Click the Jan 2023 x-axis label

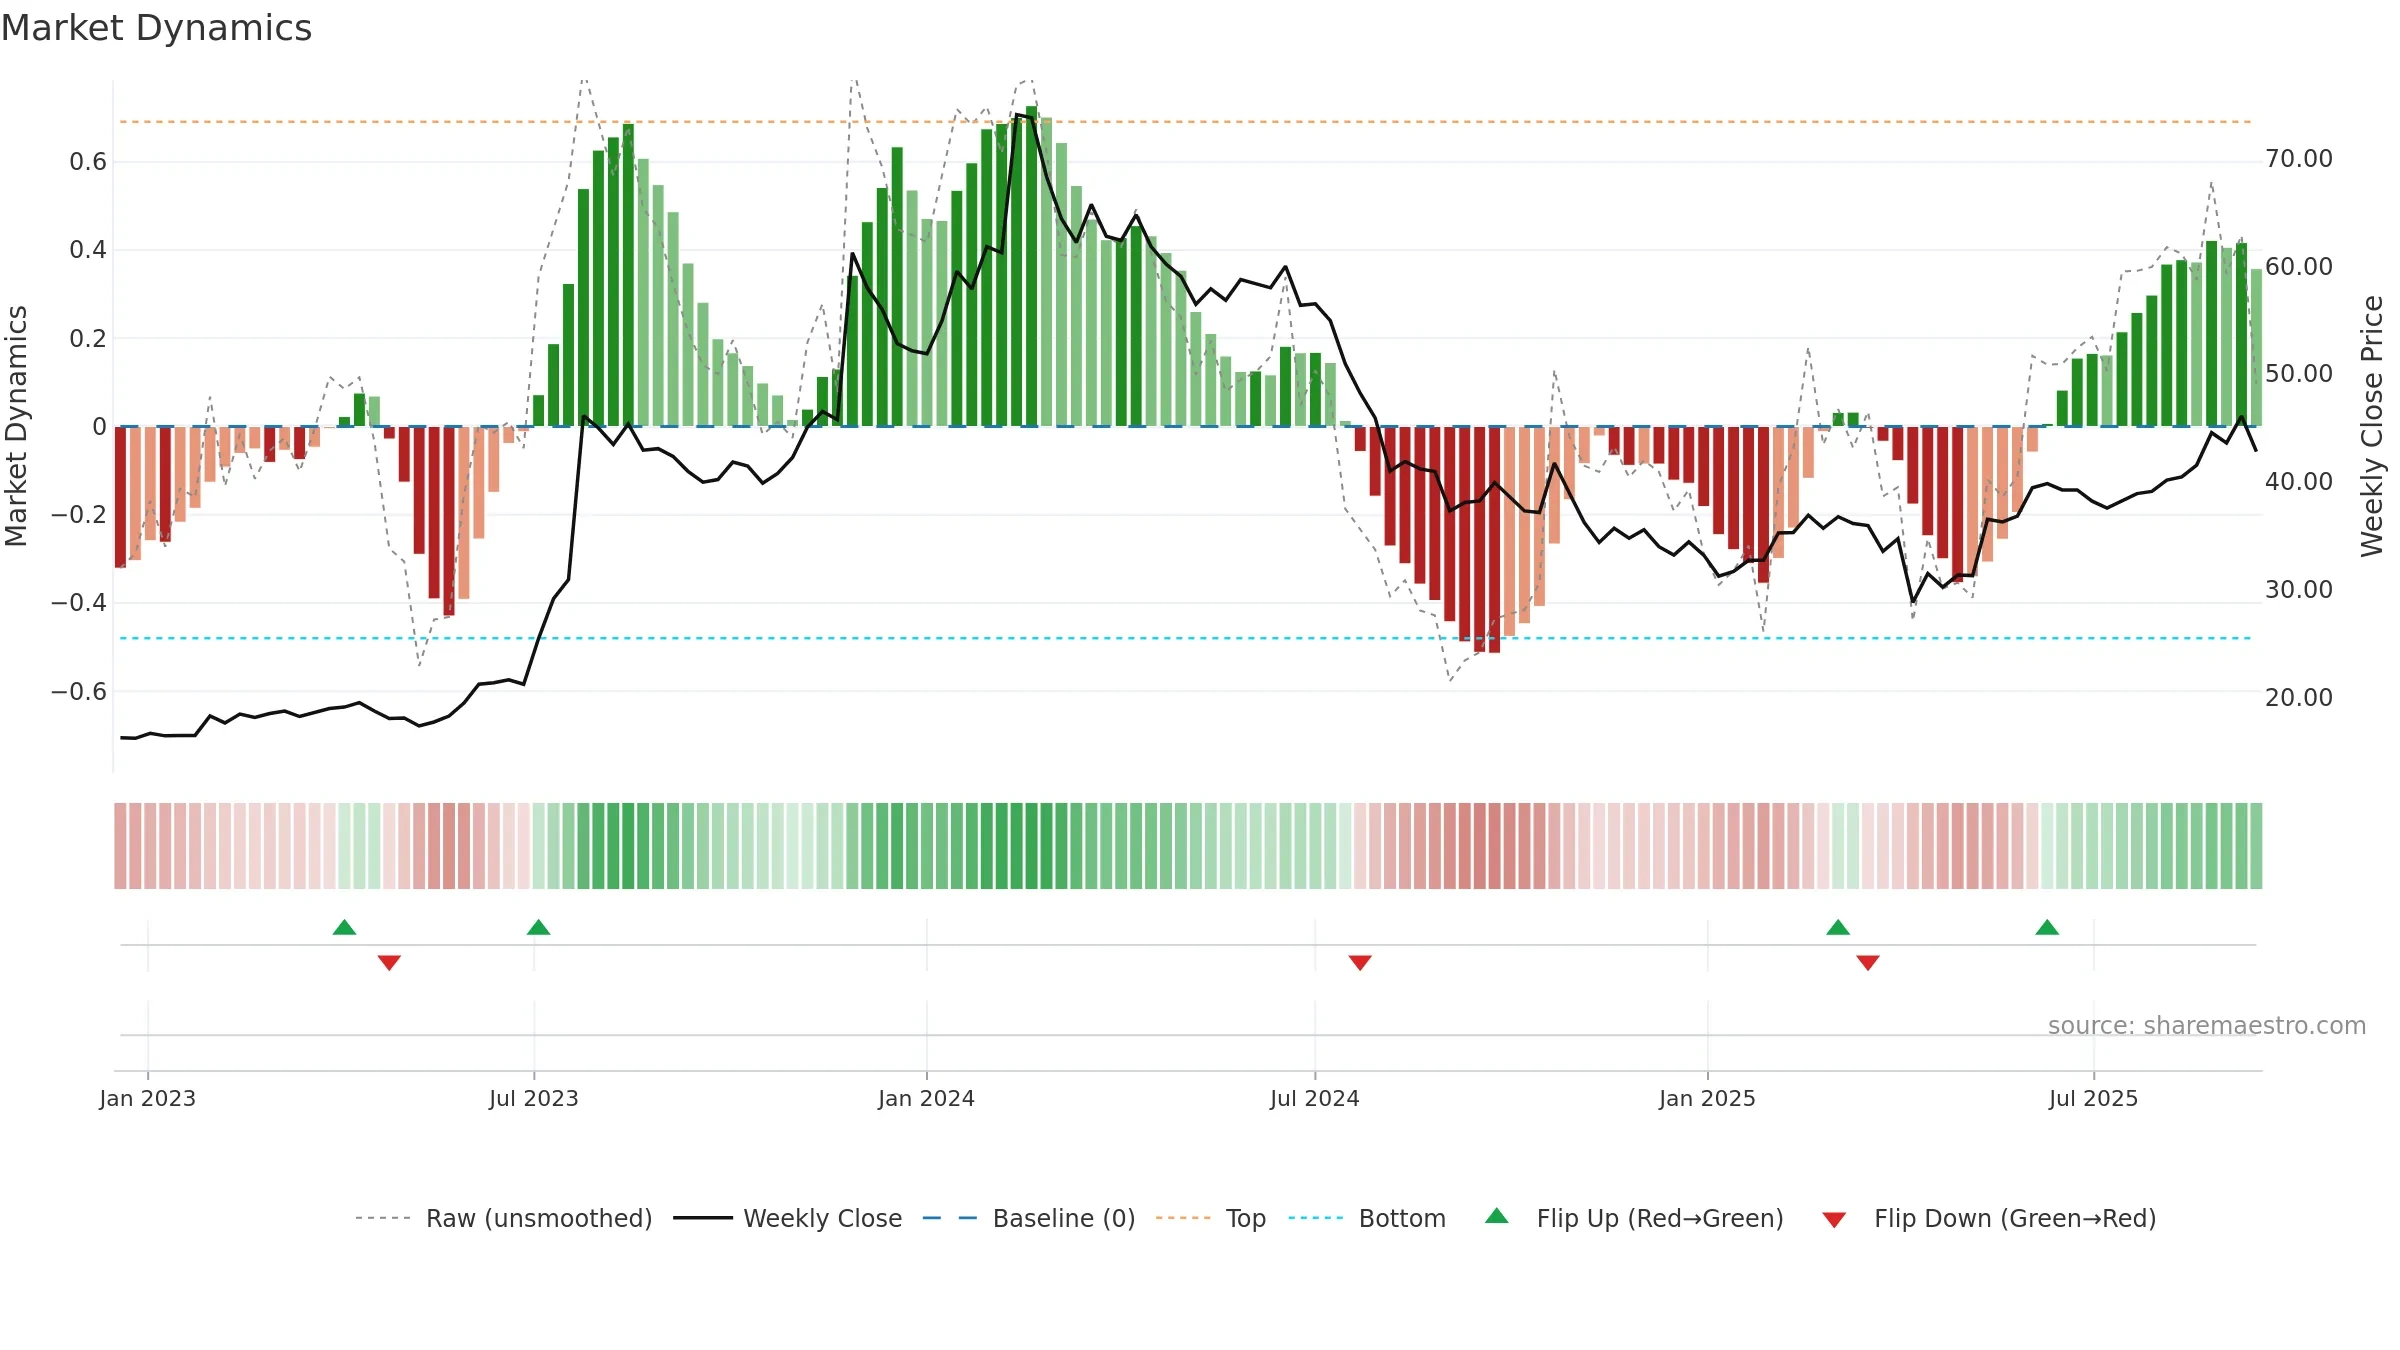pyautogui.click(x=148, y=1098)
